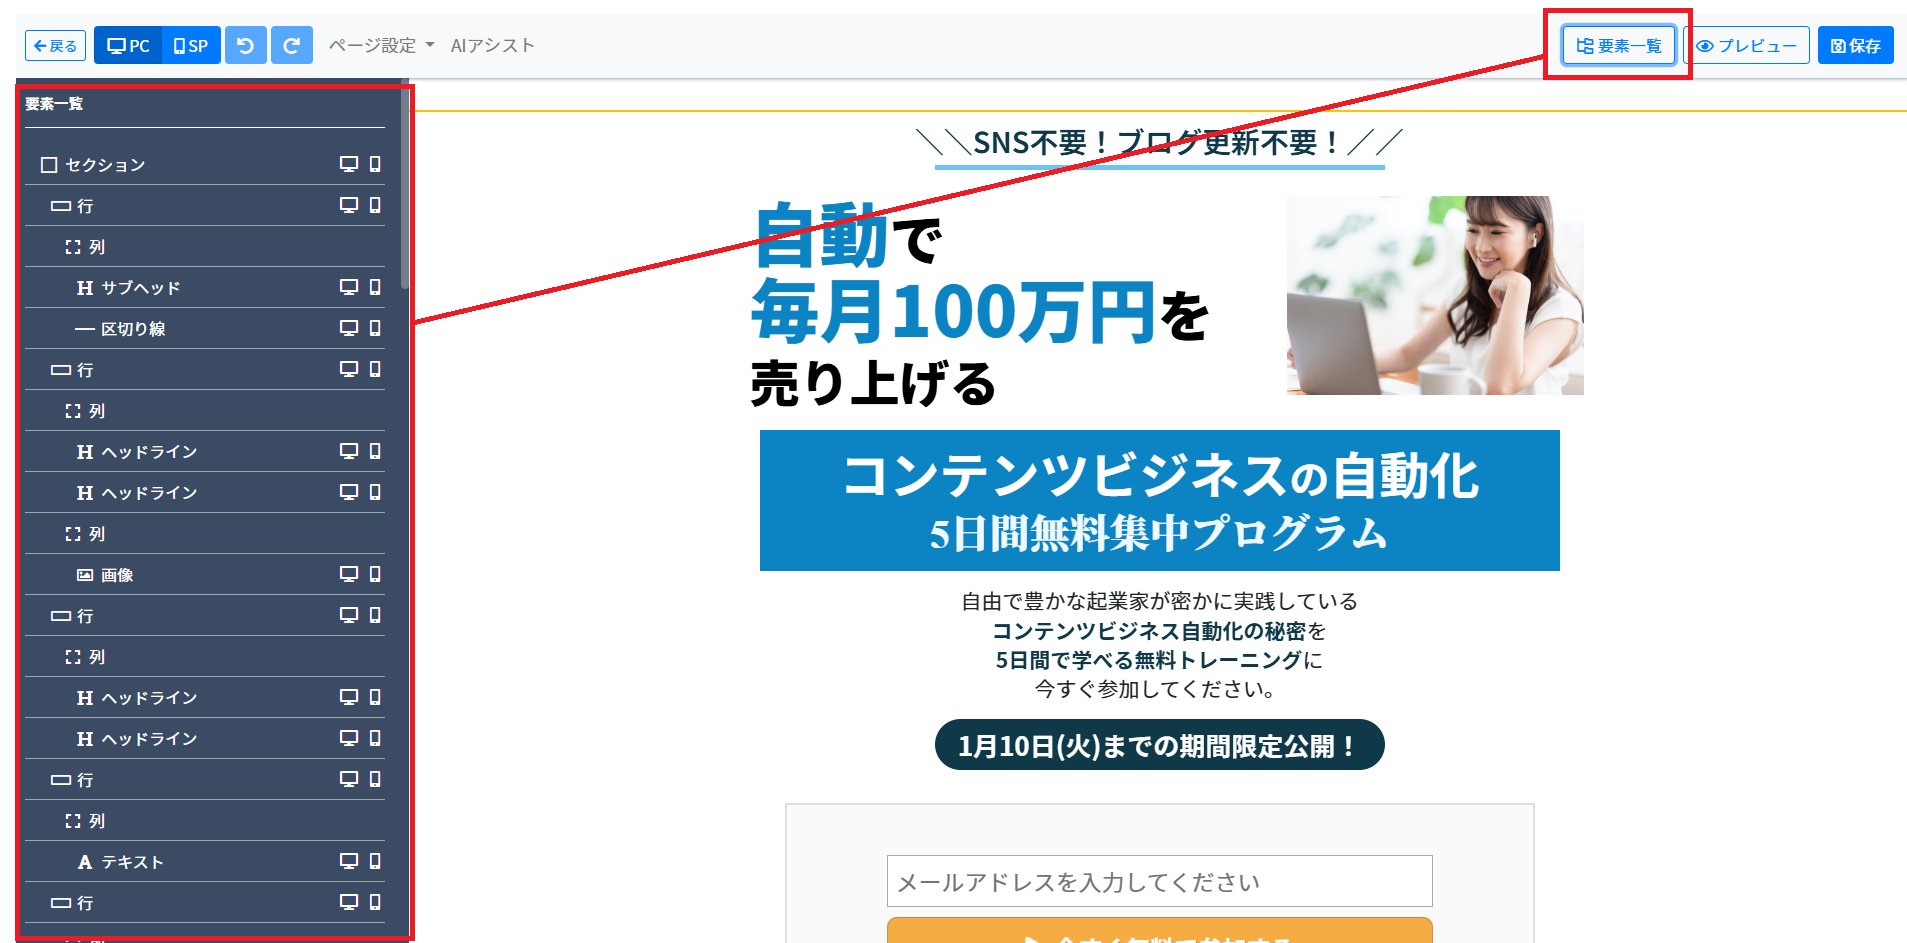Open the AIアシスト menu
The image size is (1907, 943).
(492, 45)
